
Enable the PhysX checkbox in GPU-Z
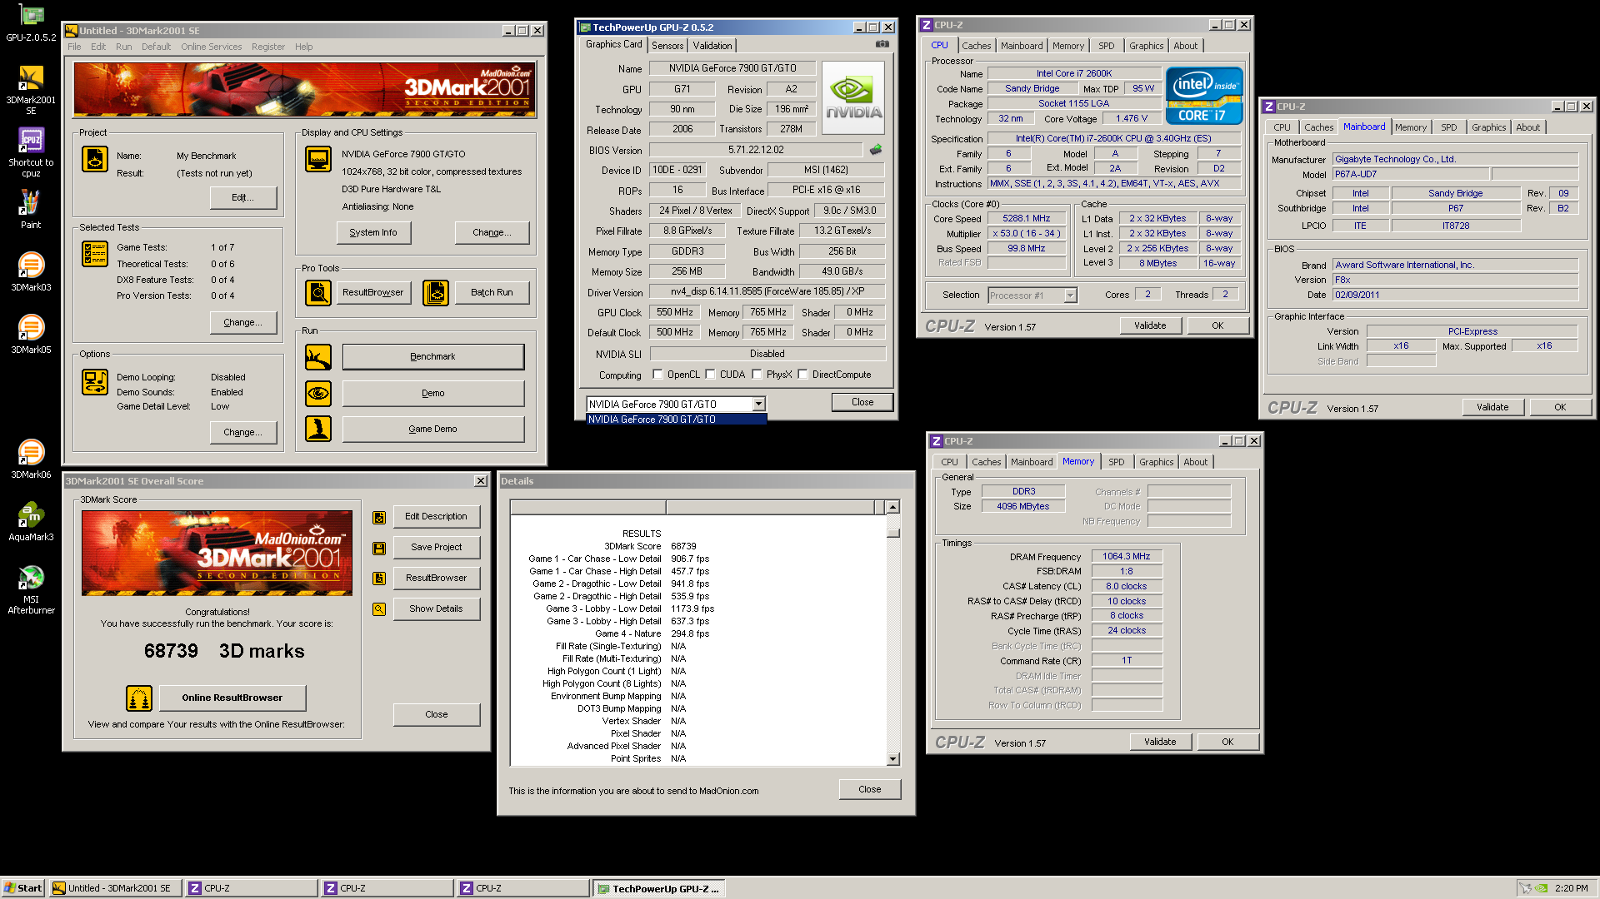tap(757, 374)
